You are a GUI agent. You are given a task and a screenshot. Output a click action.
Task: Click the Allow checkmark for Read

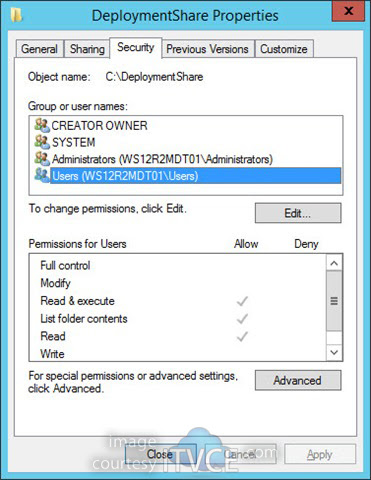(x=242, y=336)
